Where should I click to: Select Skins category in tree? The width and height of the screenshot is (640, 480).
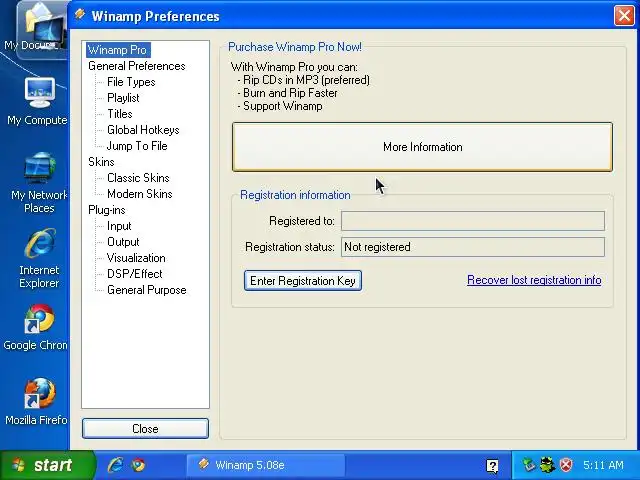coord(101,162)
